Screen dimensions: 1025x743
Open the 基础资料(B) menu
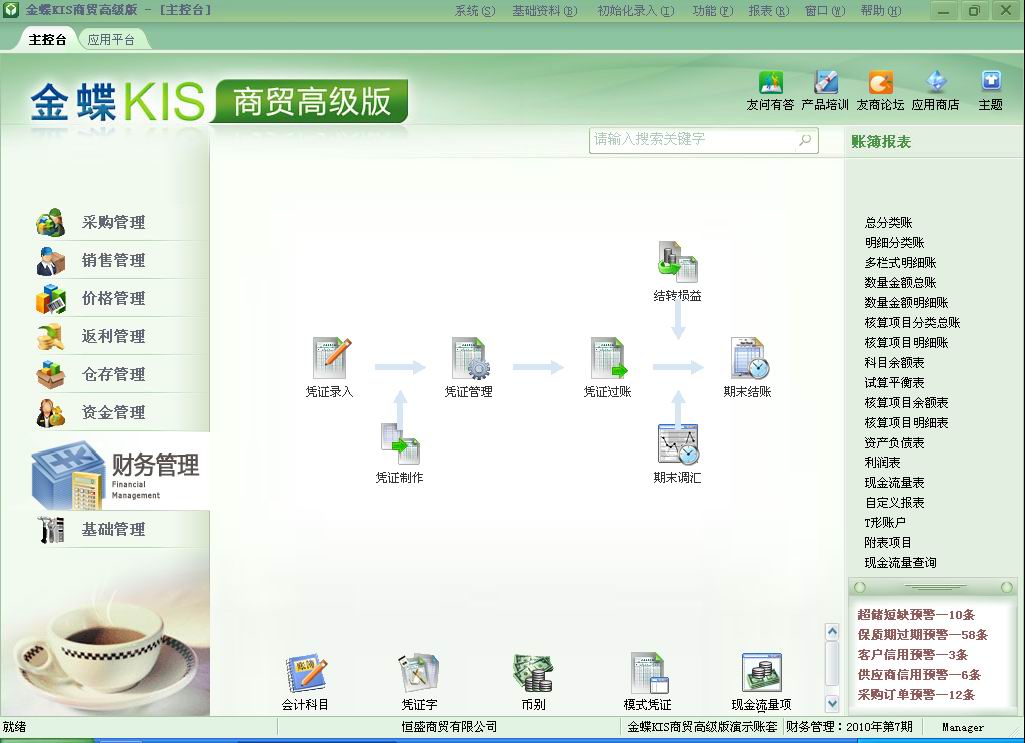545,10
